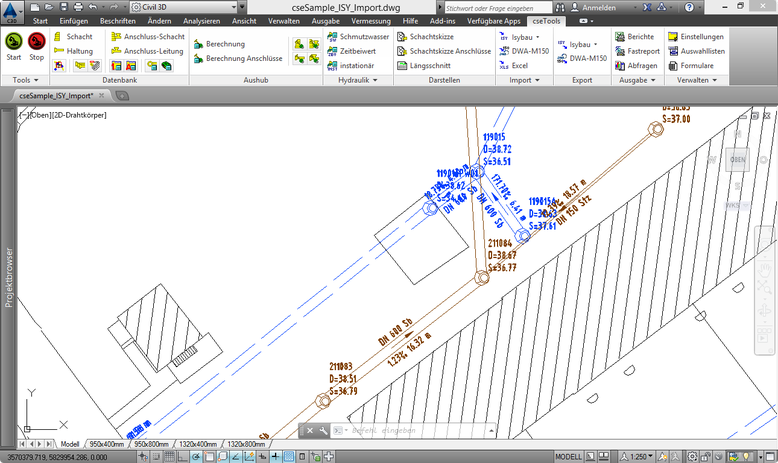Click the binoculars search icon
This screenshot has width=778, height=463.
pos(560,7)
